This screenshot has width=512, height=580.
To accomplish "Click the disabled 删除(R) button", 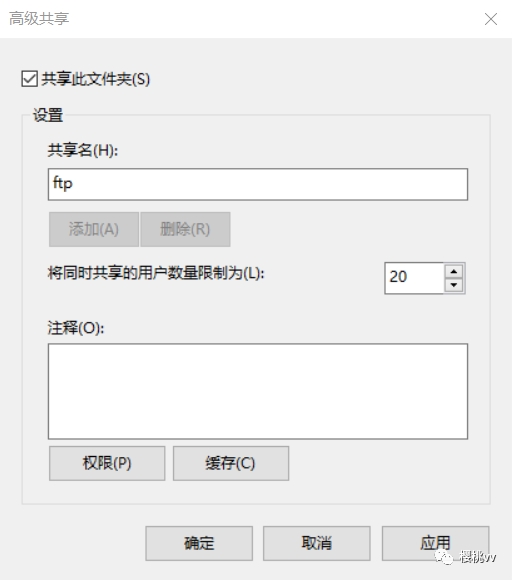I will (185, 229).
